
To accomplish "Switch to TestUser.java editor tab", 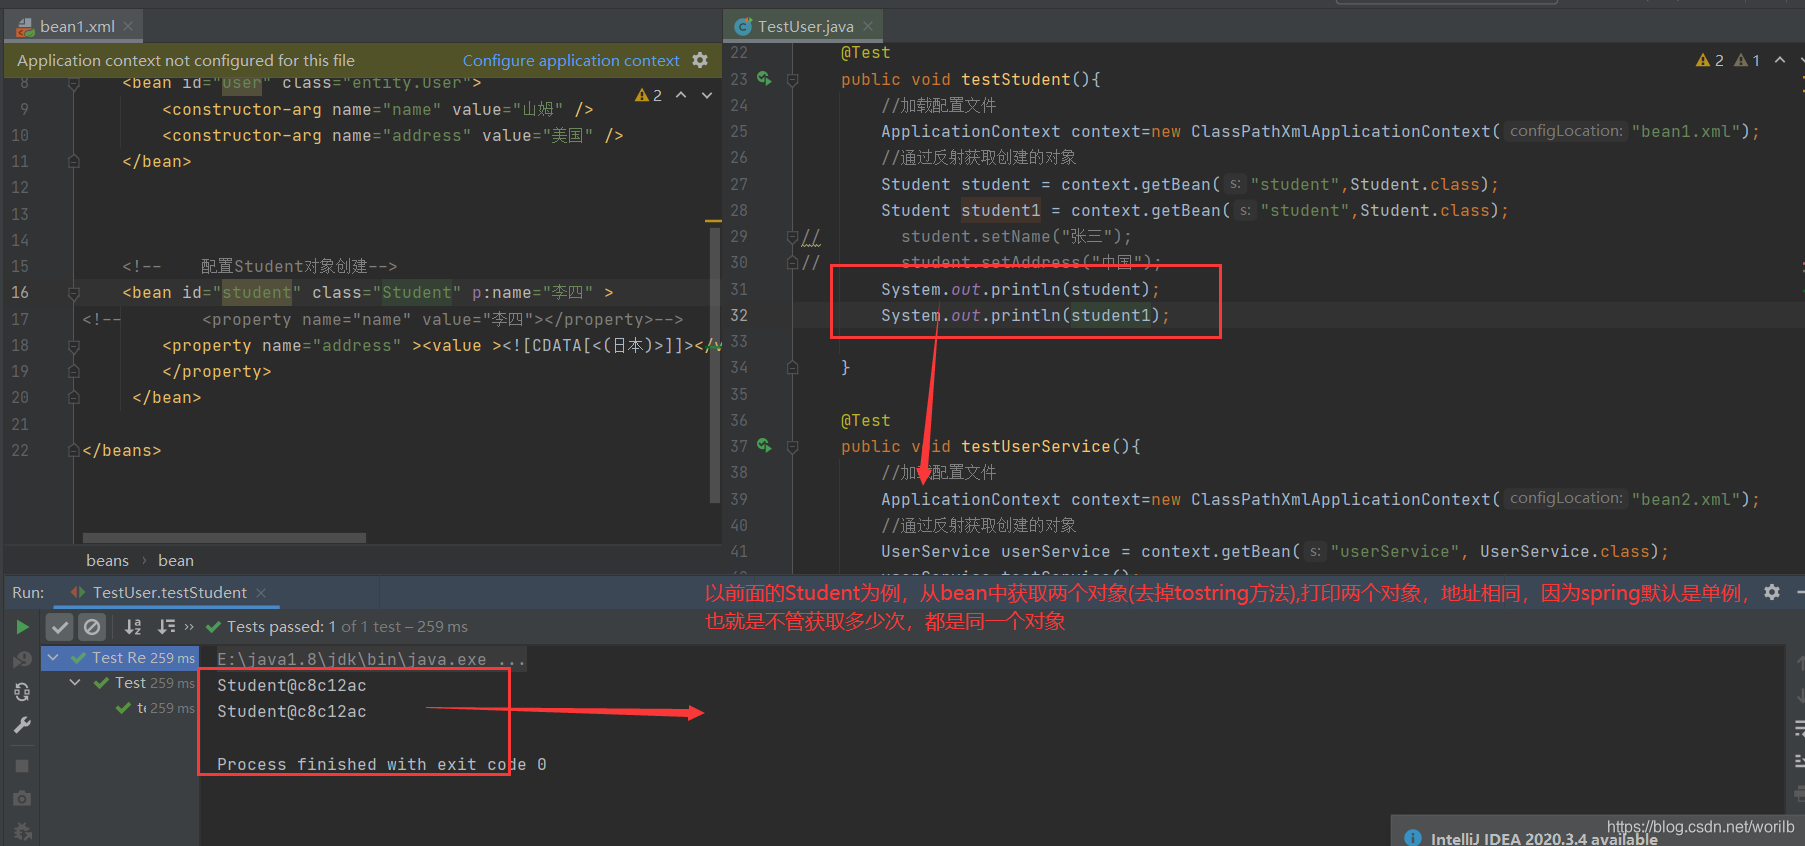I will click(x=805, y=27).
